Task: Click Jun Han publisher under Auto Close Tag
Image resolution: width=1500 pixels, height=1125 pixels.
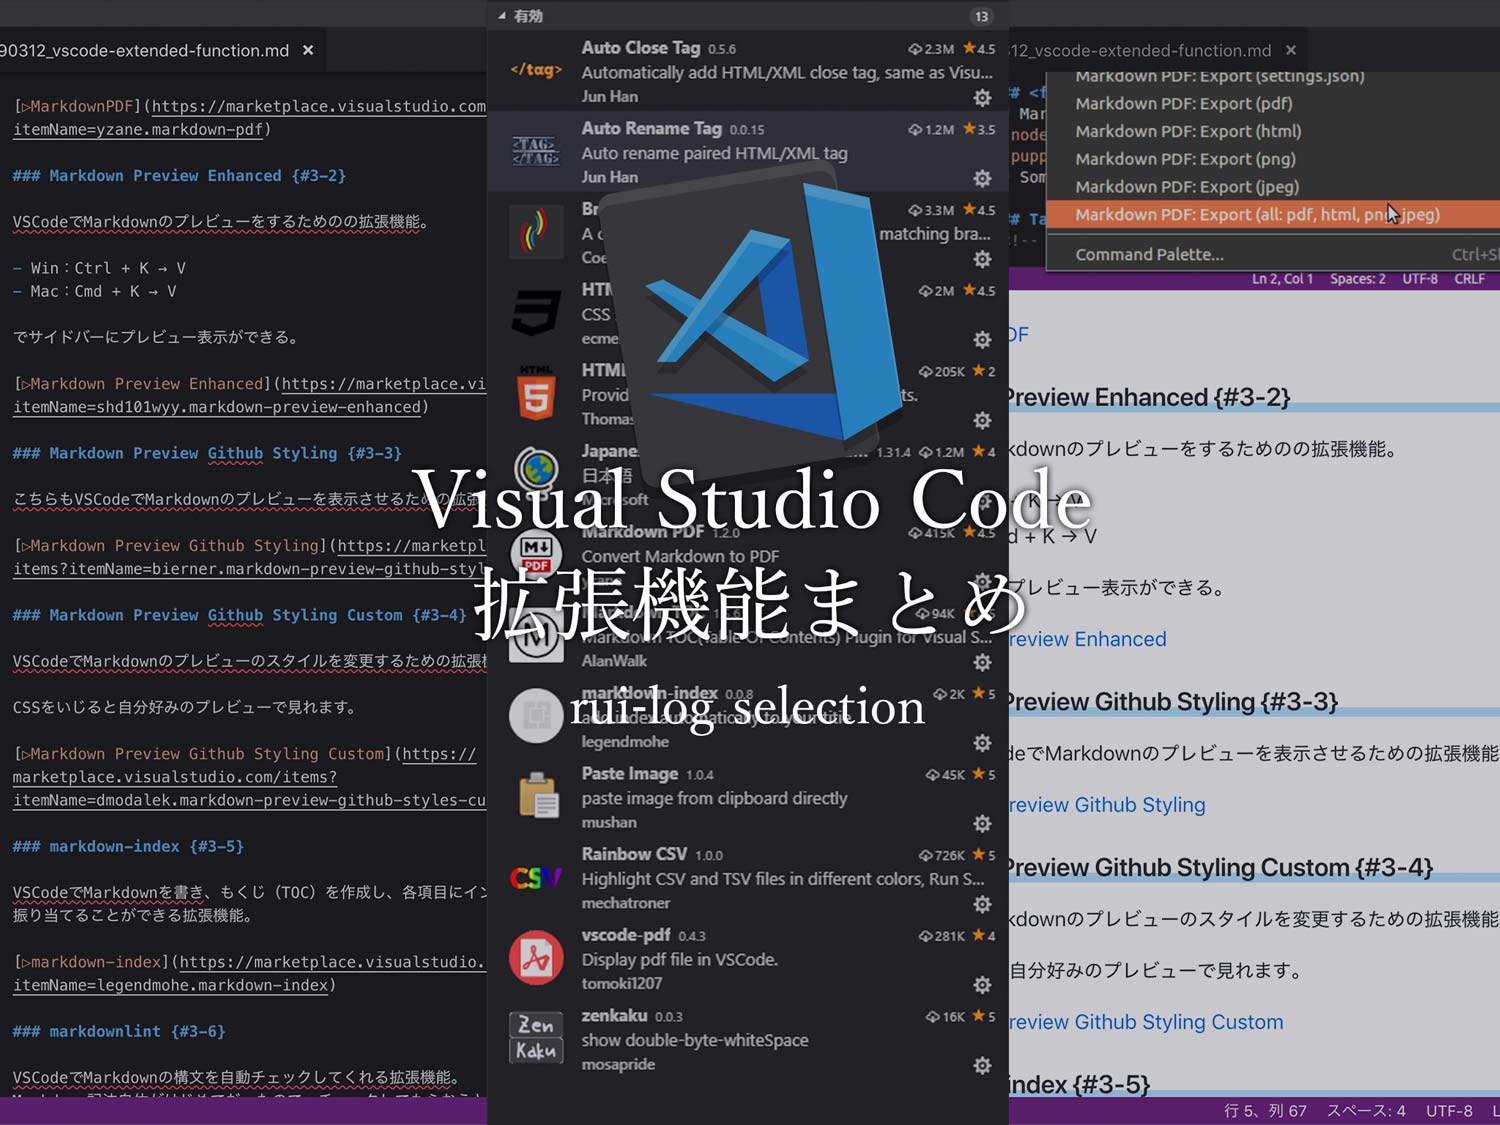Action: 610,96
